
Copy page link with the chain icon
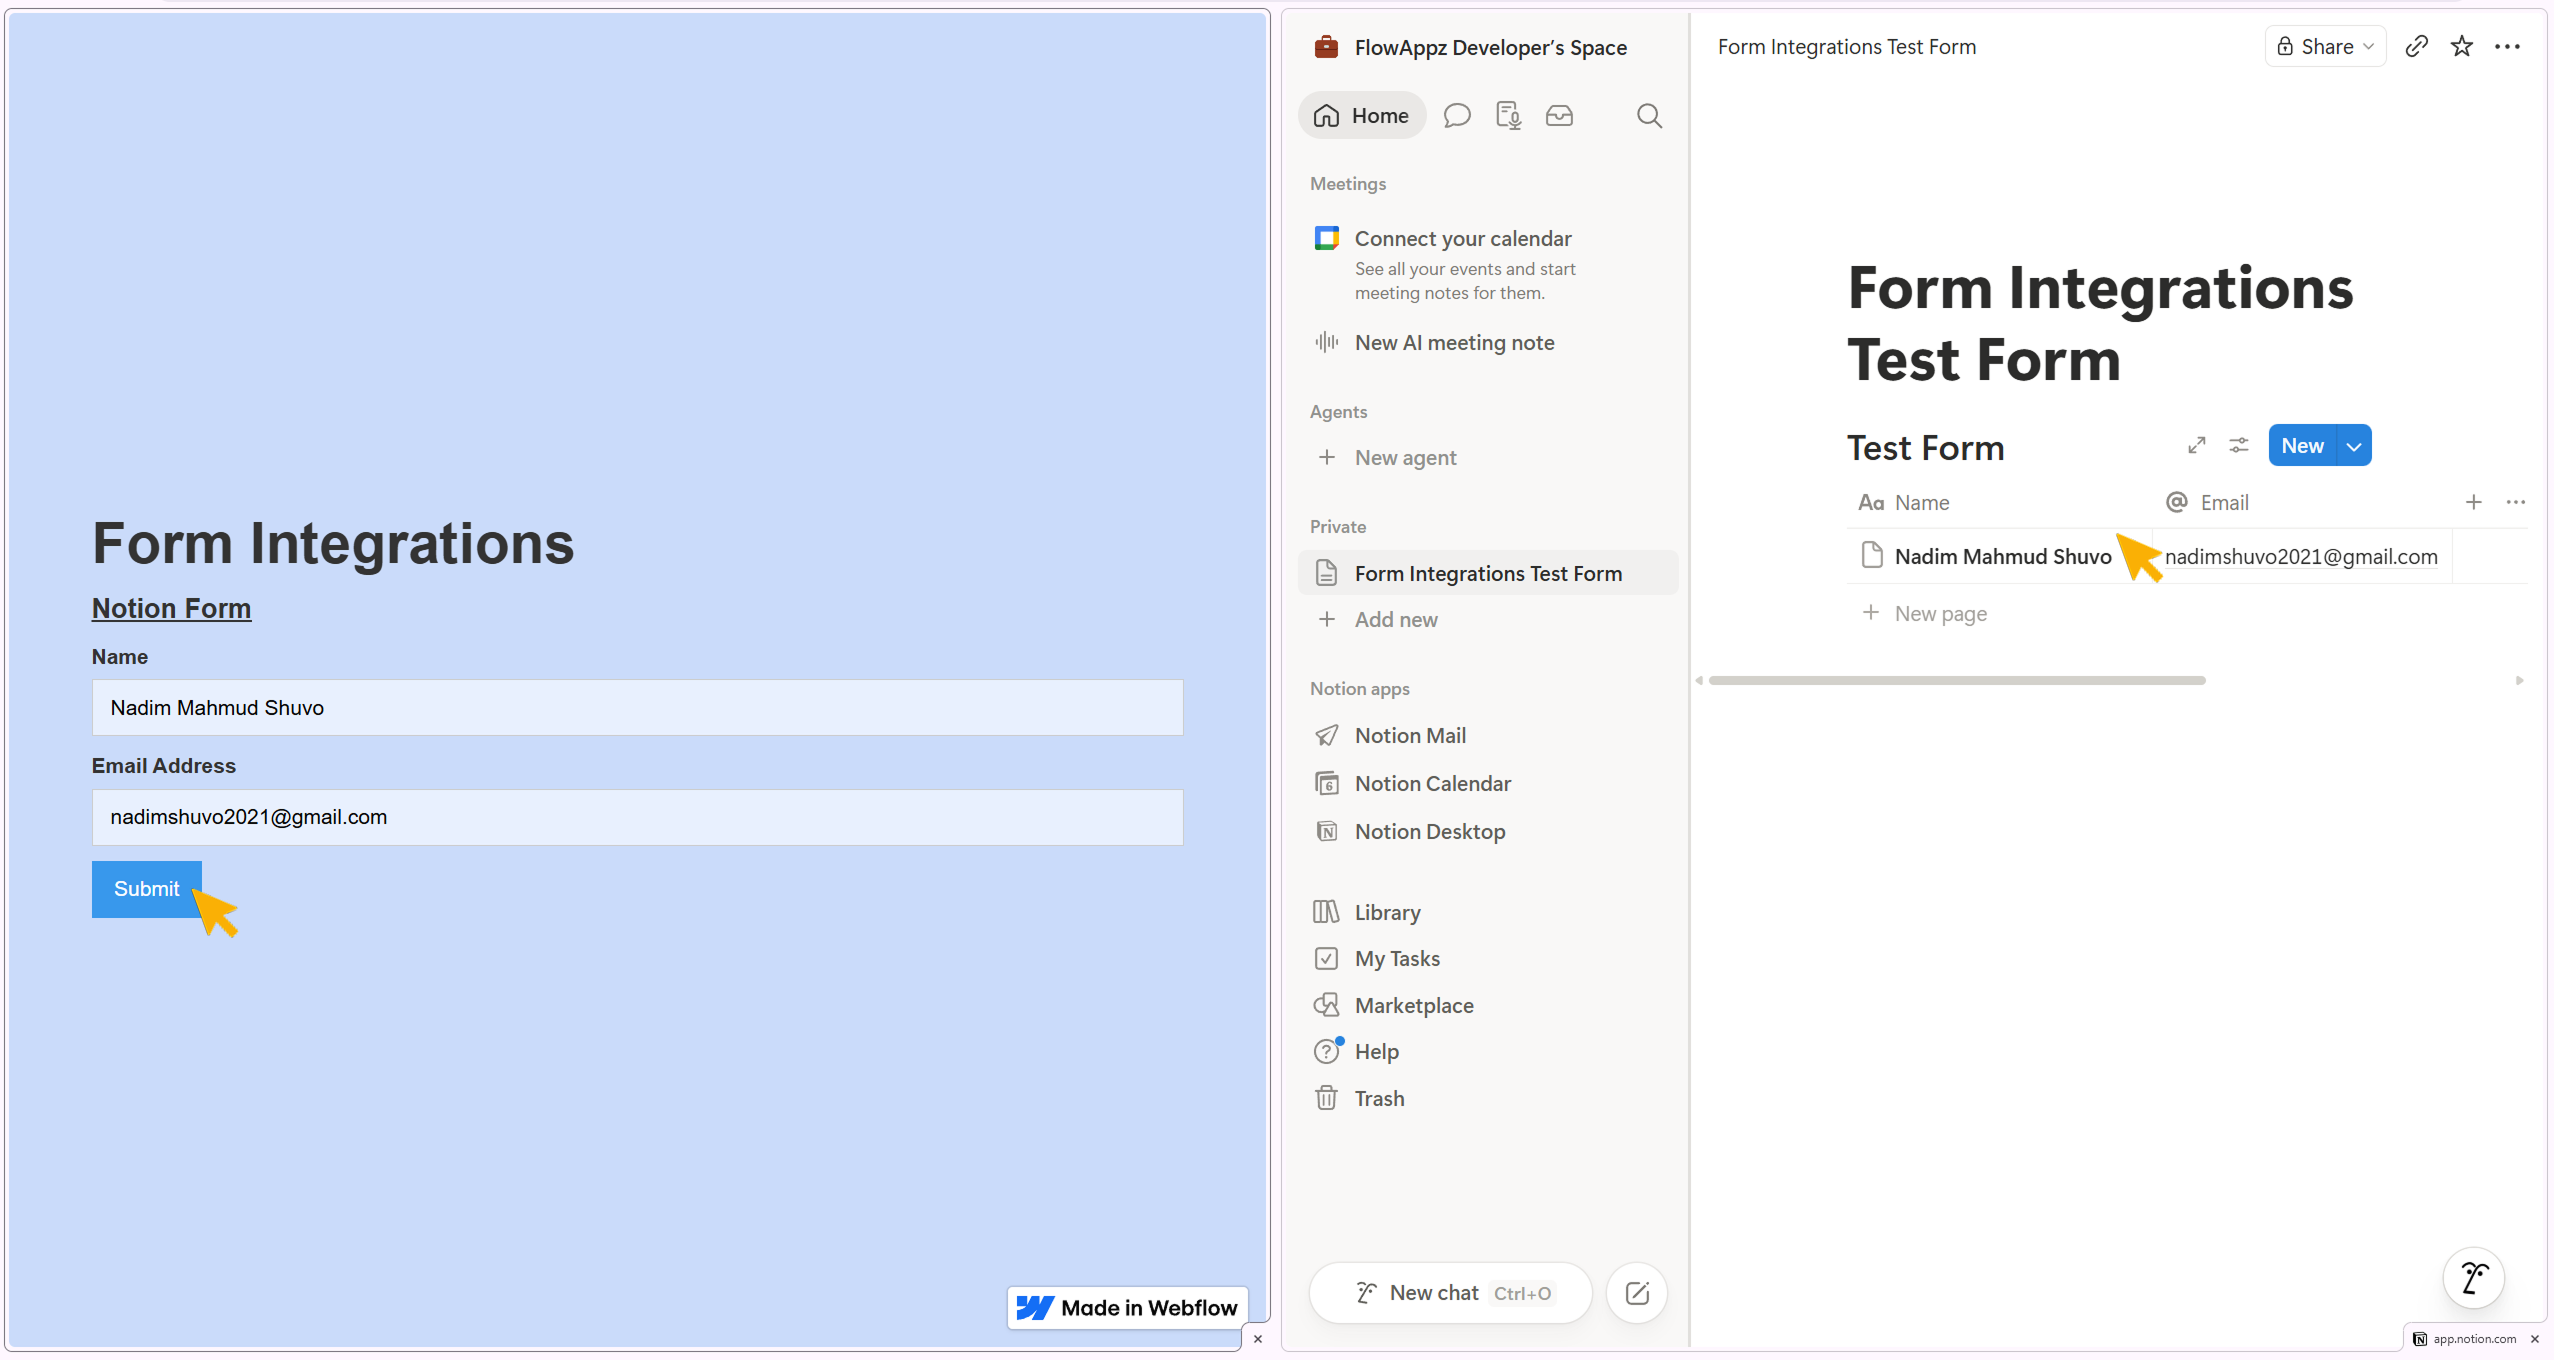pos(2417,47)
